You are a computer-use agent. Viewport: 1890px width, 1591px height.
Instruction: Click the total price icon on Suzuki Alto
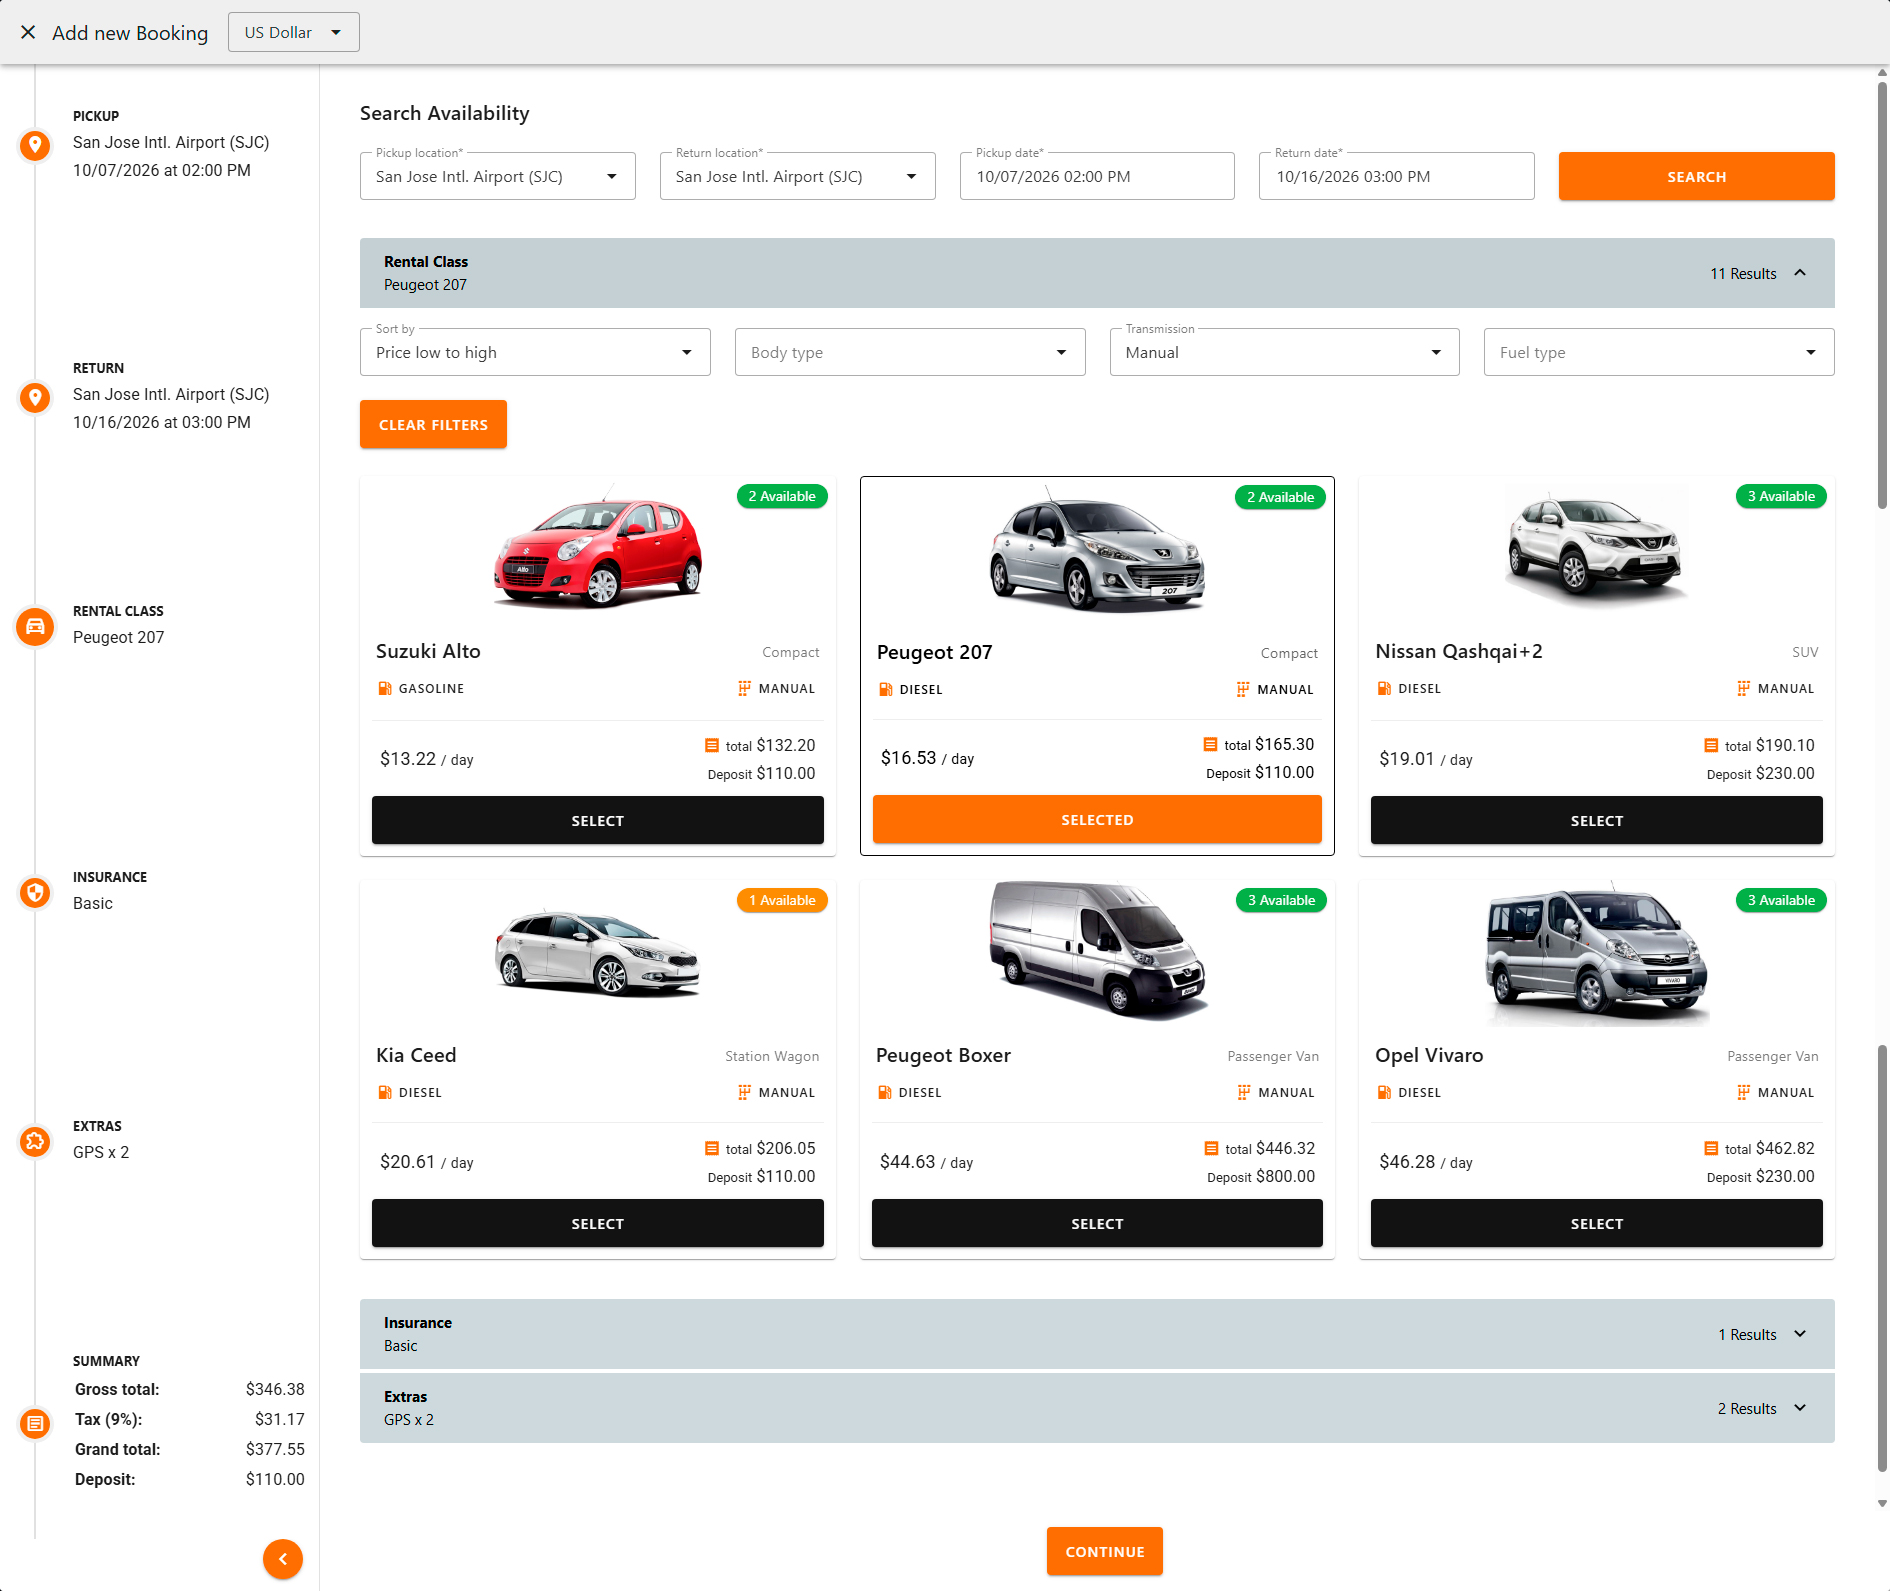pos(712,745)
